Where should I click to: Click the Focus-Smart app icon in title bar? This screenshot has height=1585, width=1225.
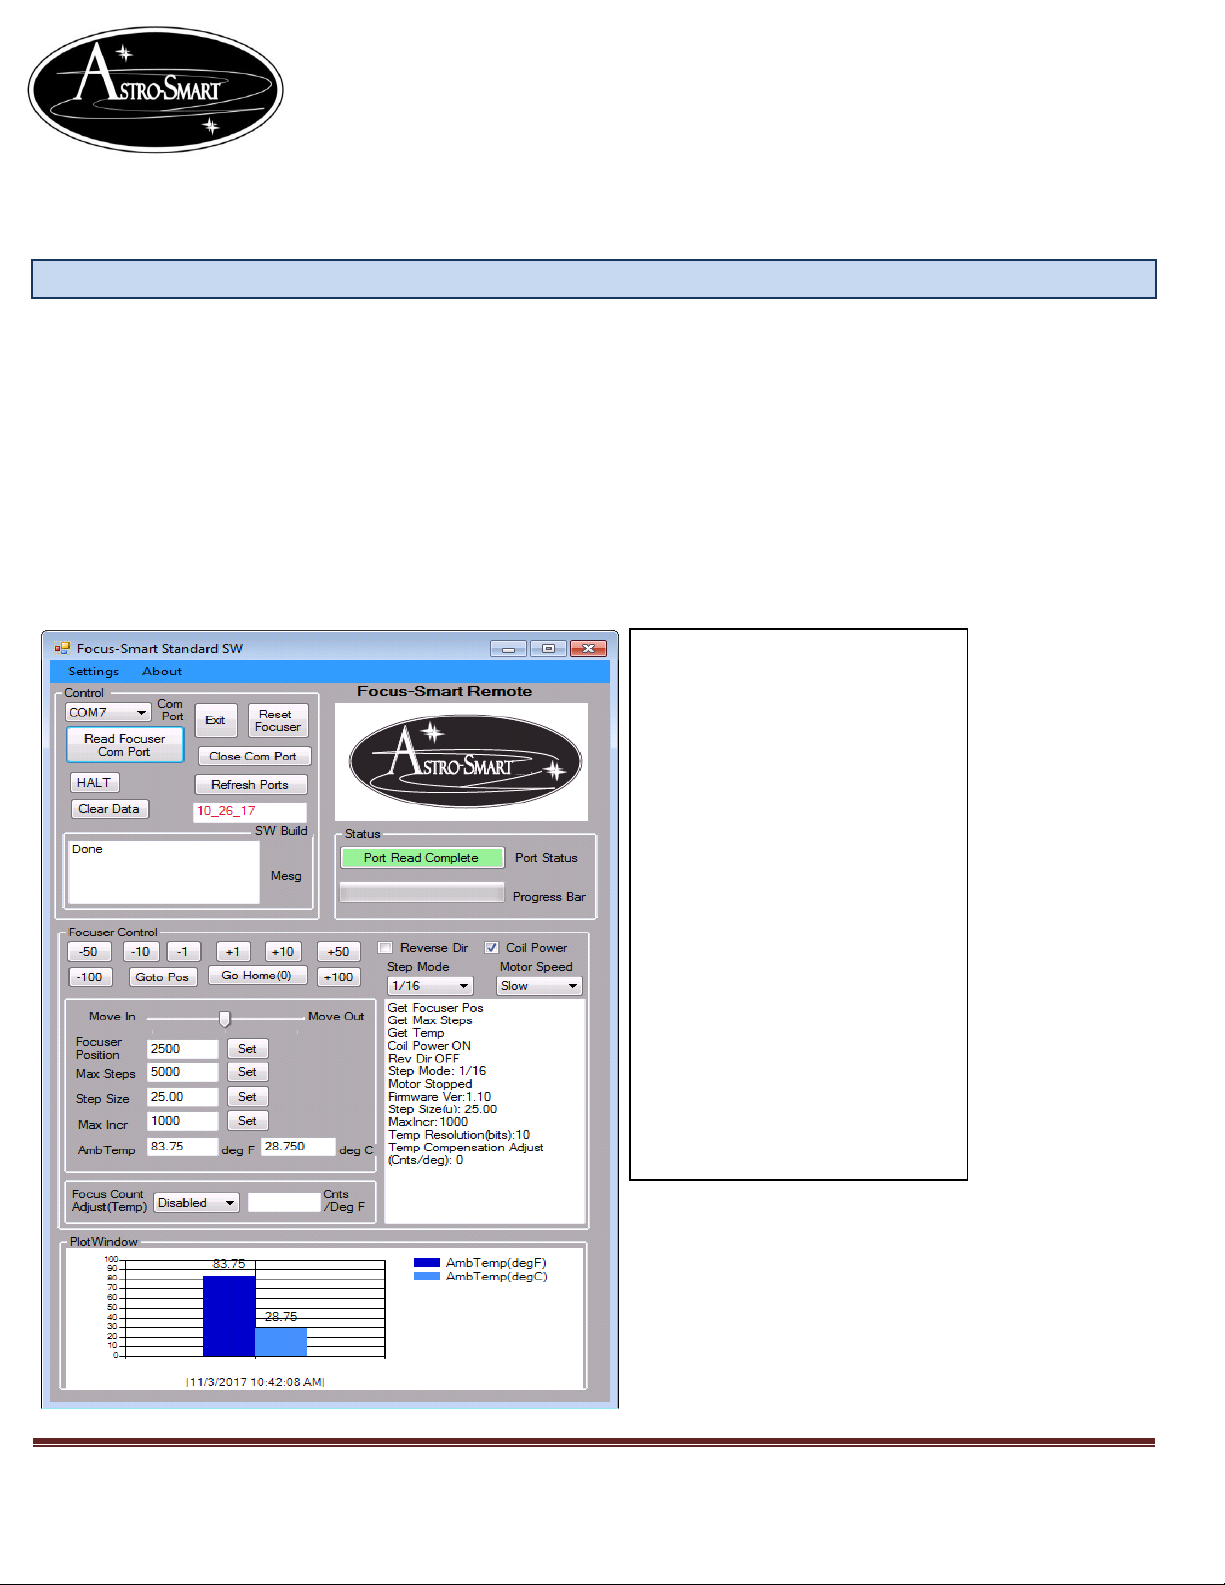coord(62,648)
